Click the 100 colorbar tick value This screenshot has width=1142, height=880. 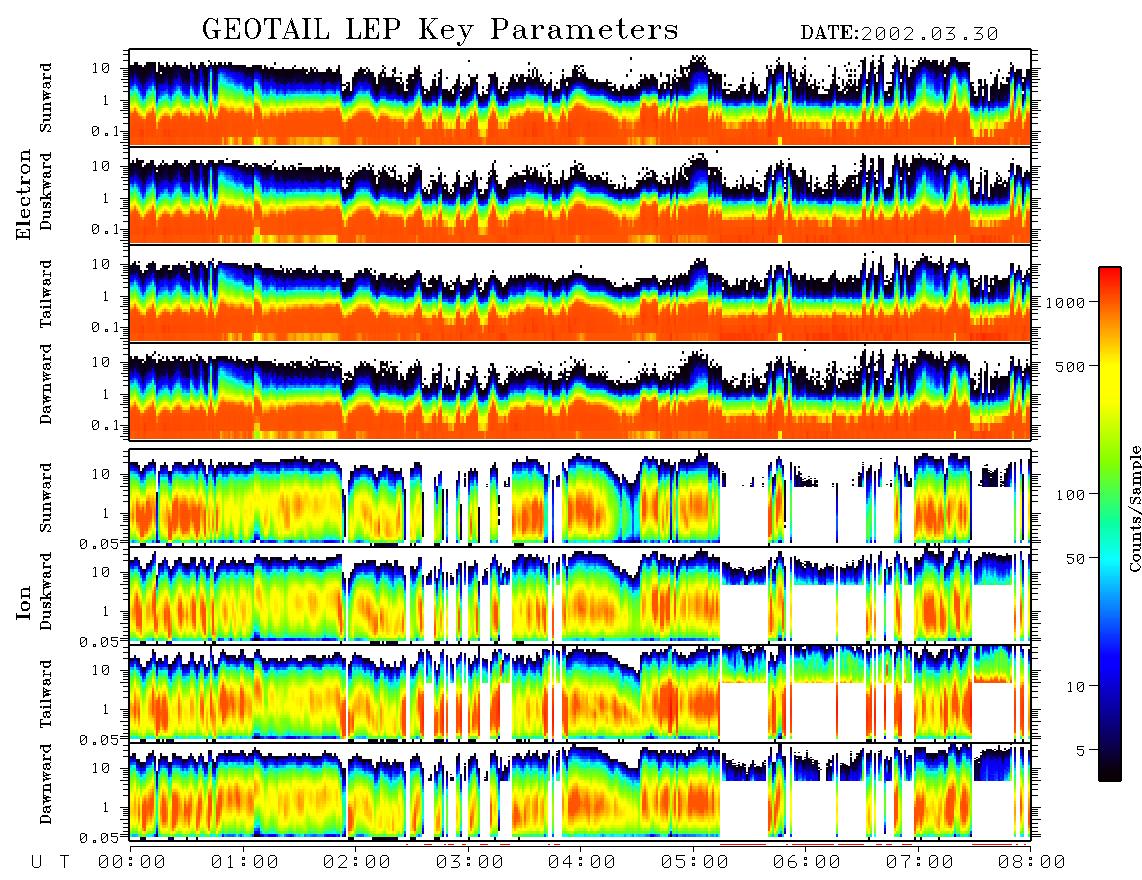click(x=1070, y=495)
